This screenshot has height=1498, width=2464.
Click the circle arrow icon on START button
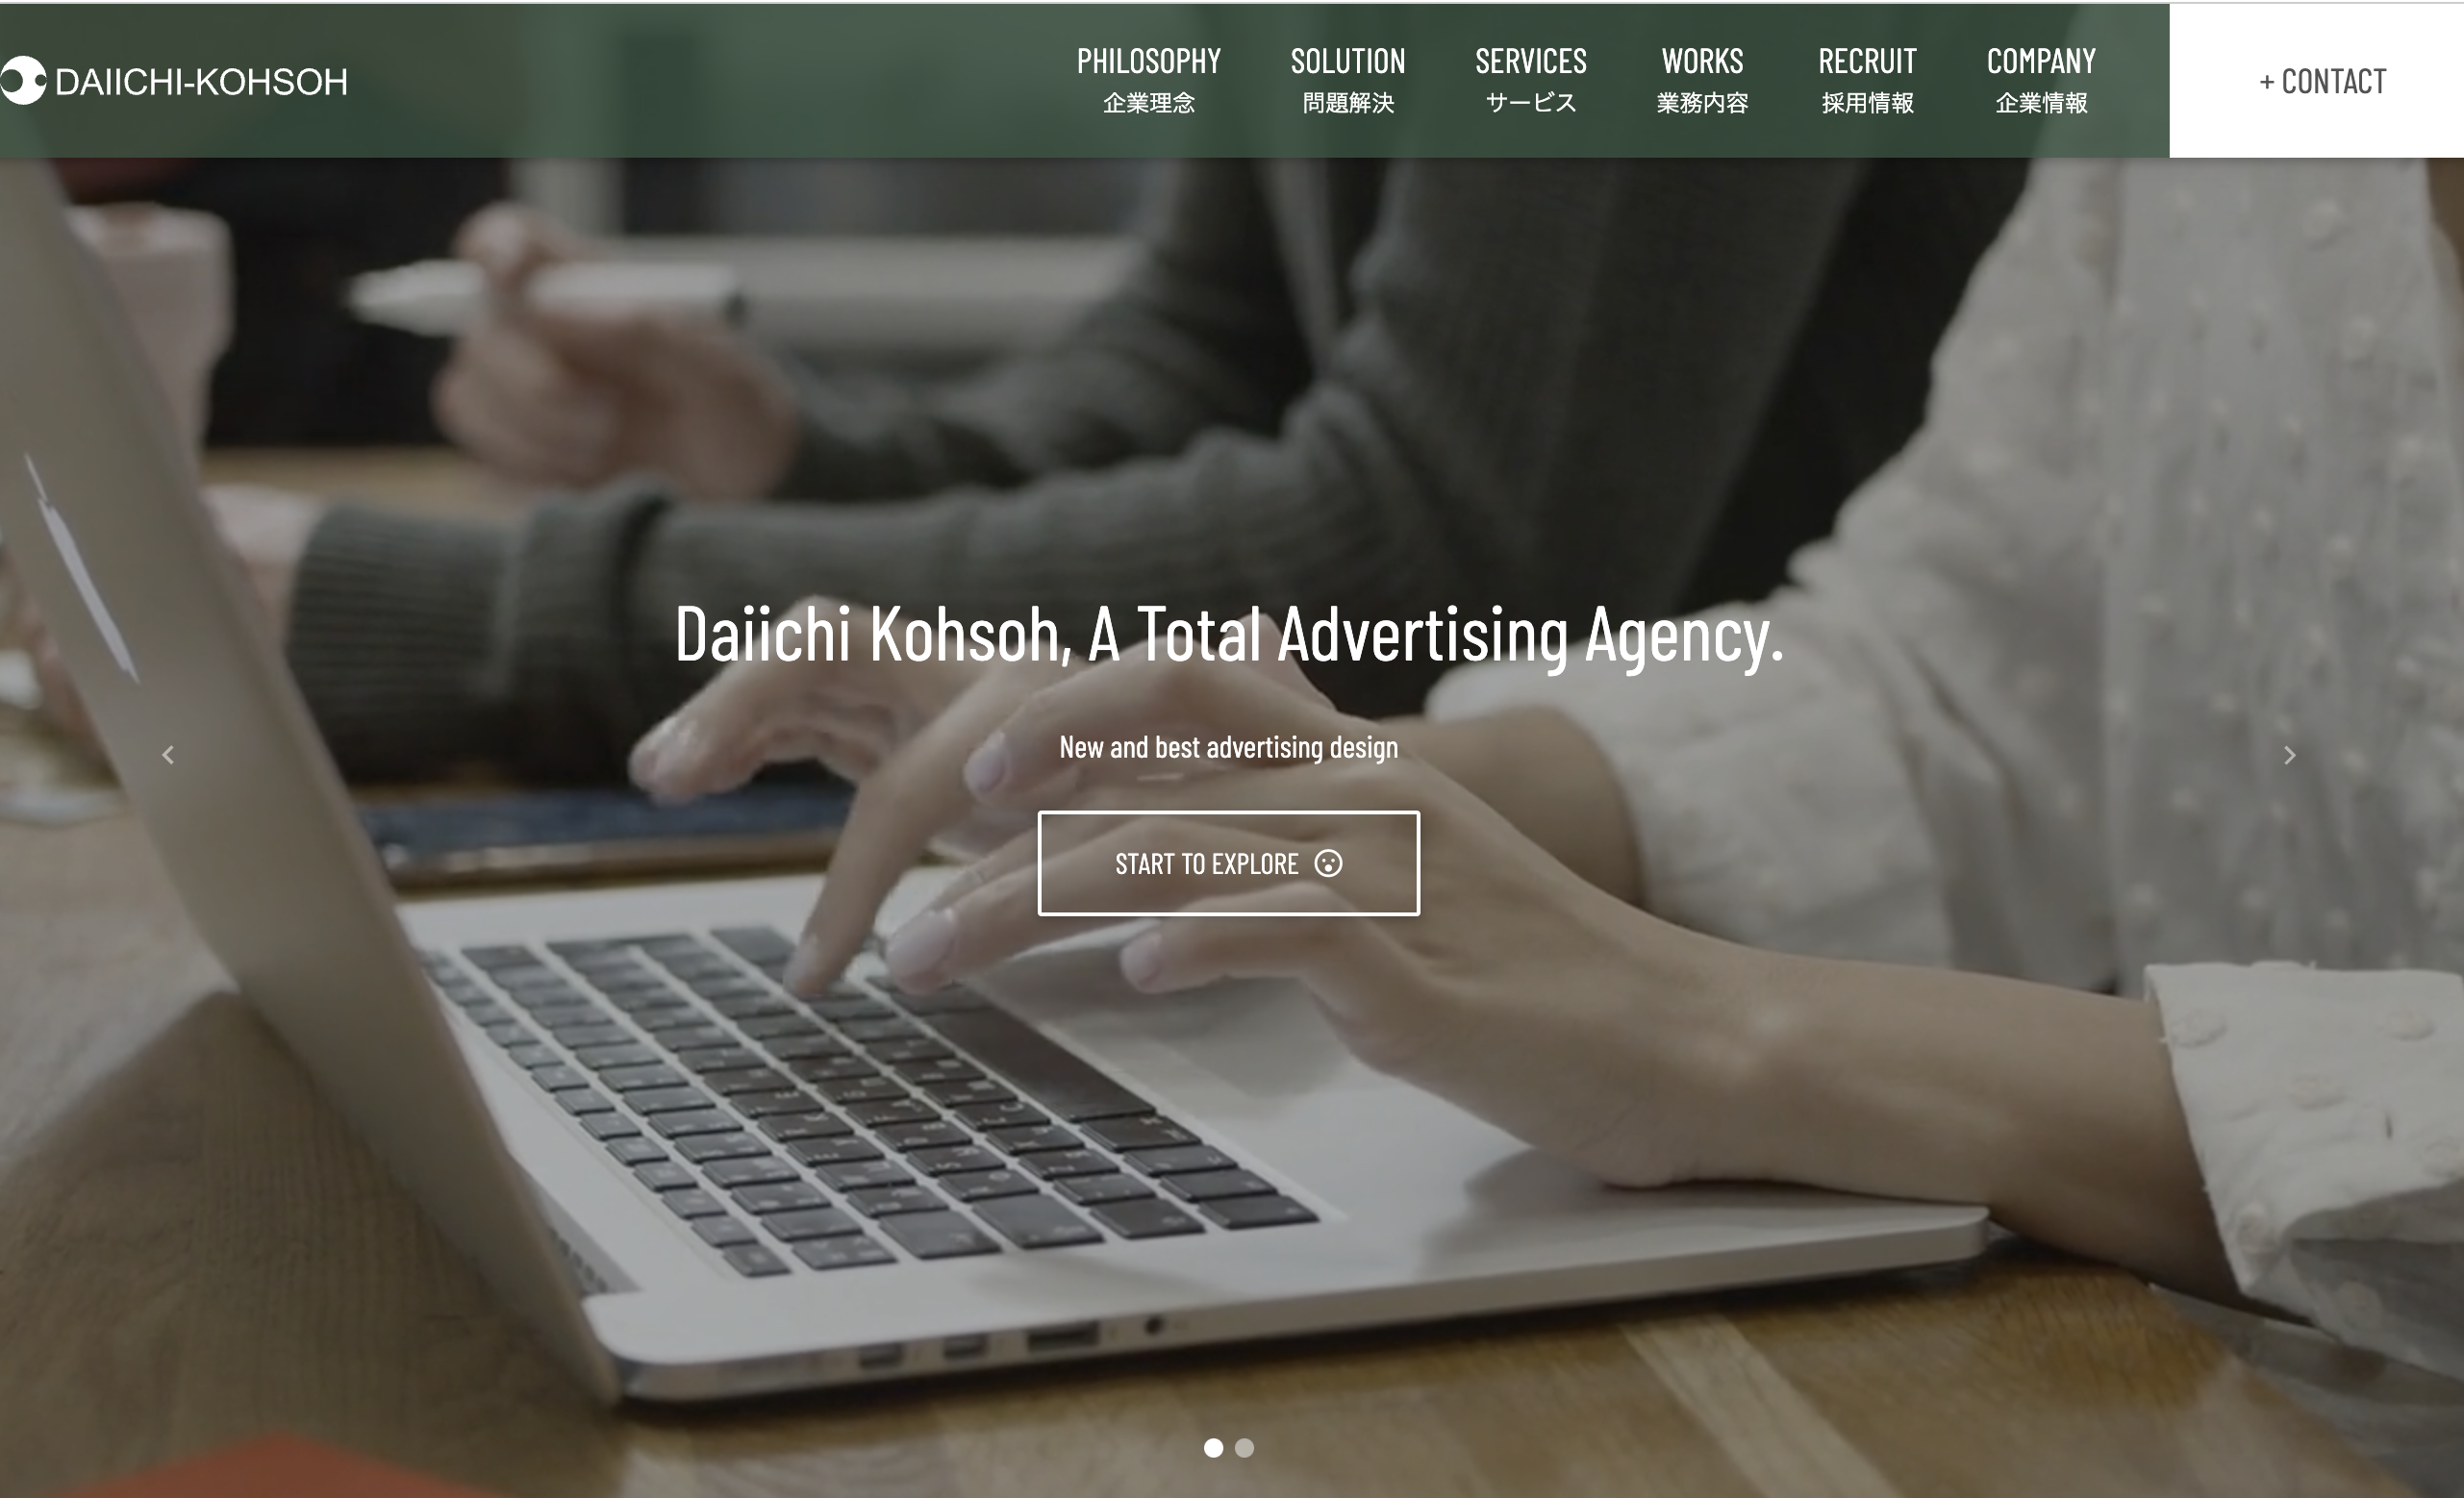click(x=1332, y=862)
